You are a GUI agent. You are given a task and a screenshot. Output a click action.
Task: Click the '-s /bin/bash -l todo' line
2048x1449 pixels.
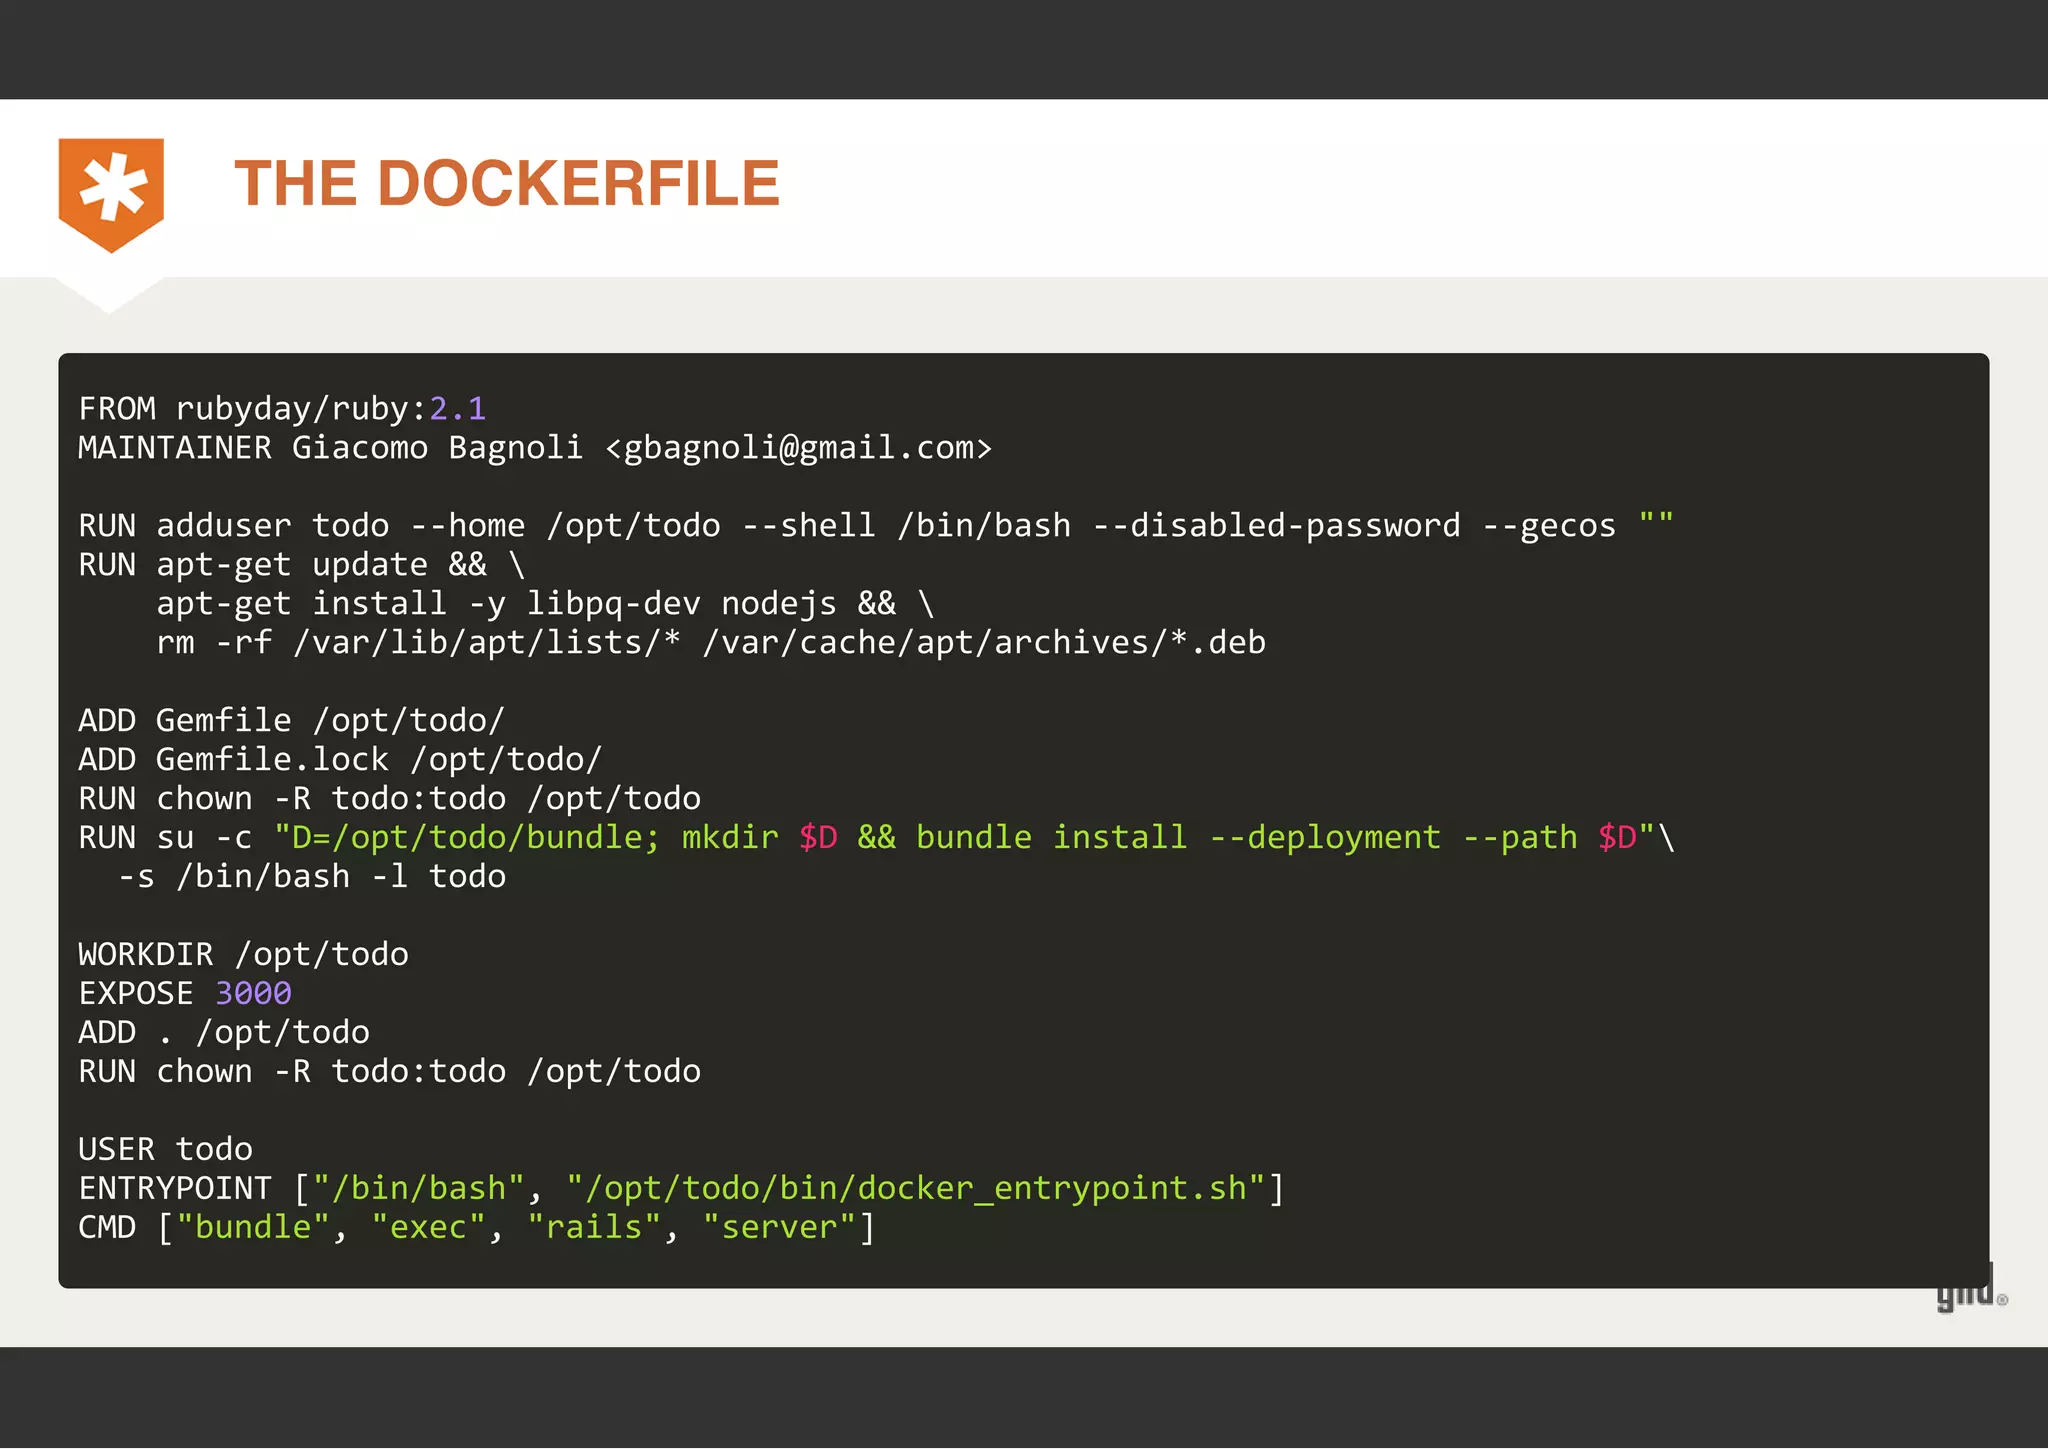[312, 877]
